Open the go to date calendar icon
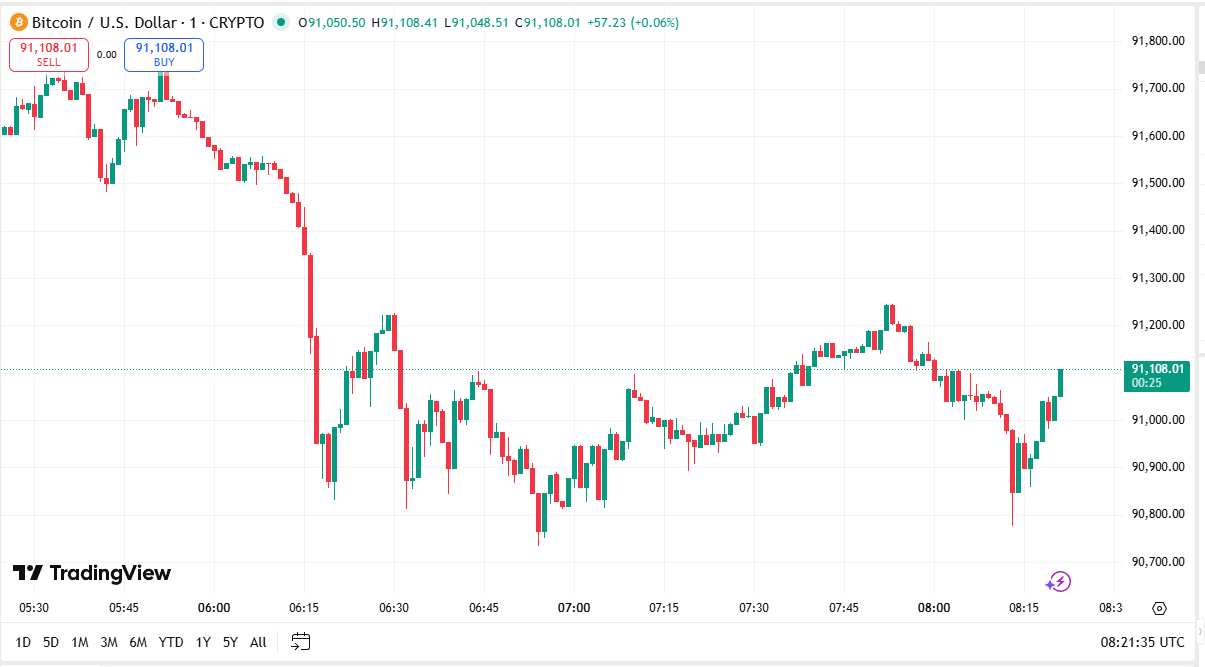Screen dimensions: 1205x667 pyautogui.click(x=301, y=642)
